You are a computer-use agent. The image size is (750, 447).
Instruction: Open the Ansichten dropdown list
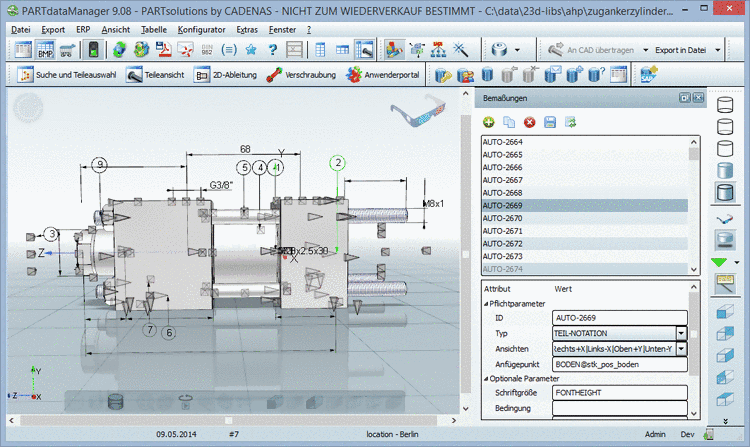click(x=681, y=349)
